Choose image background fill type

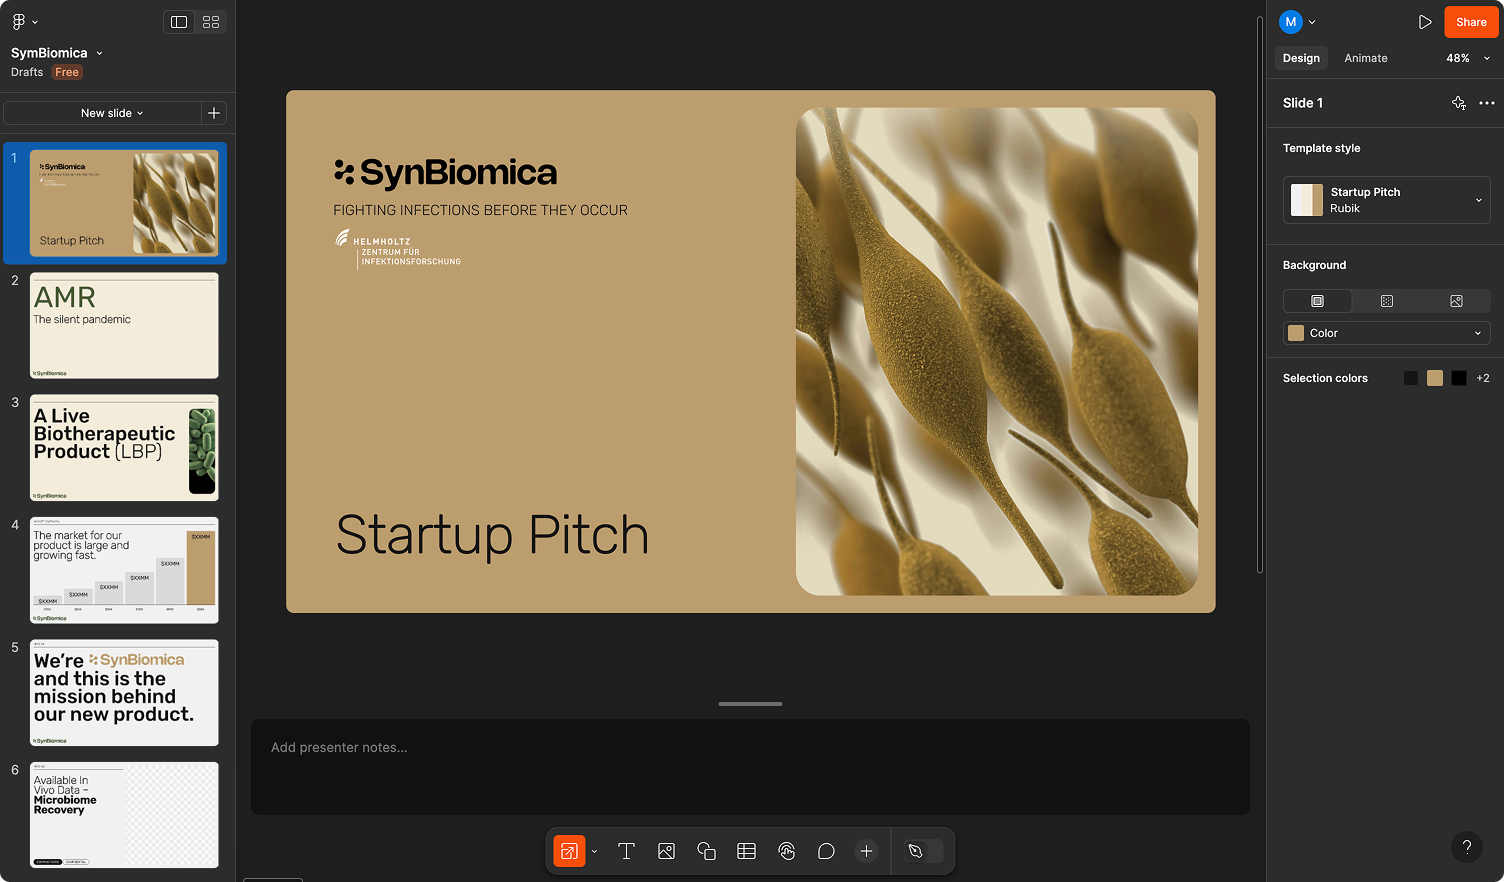coord(1456,301)
